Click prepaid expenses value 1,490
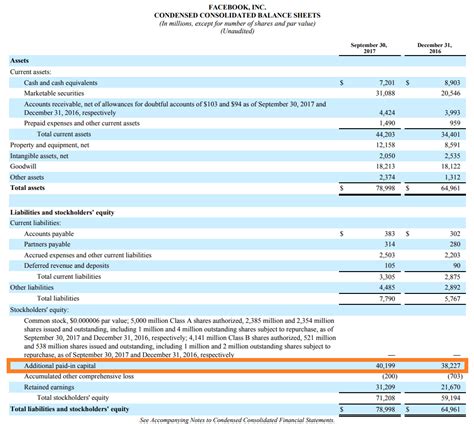Image resolution: width=474 pixels, height=424 pixels. pos(387,123)
